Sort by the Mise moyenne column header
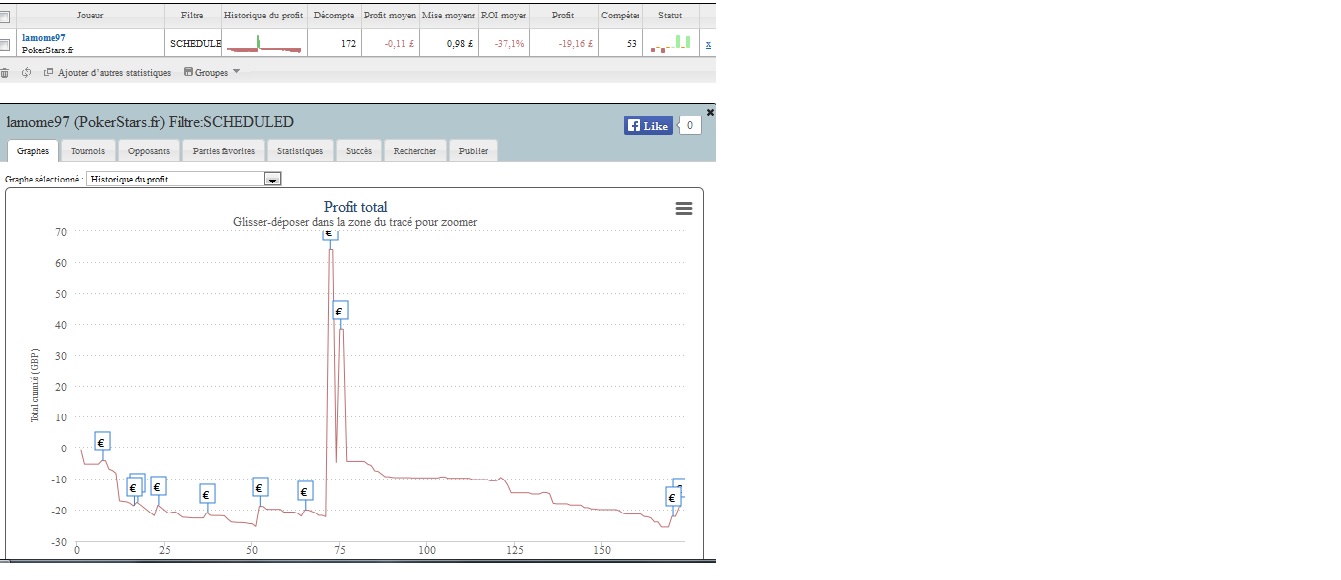 click(x=449, y=16)
